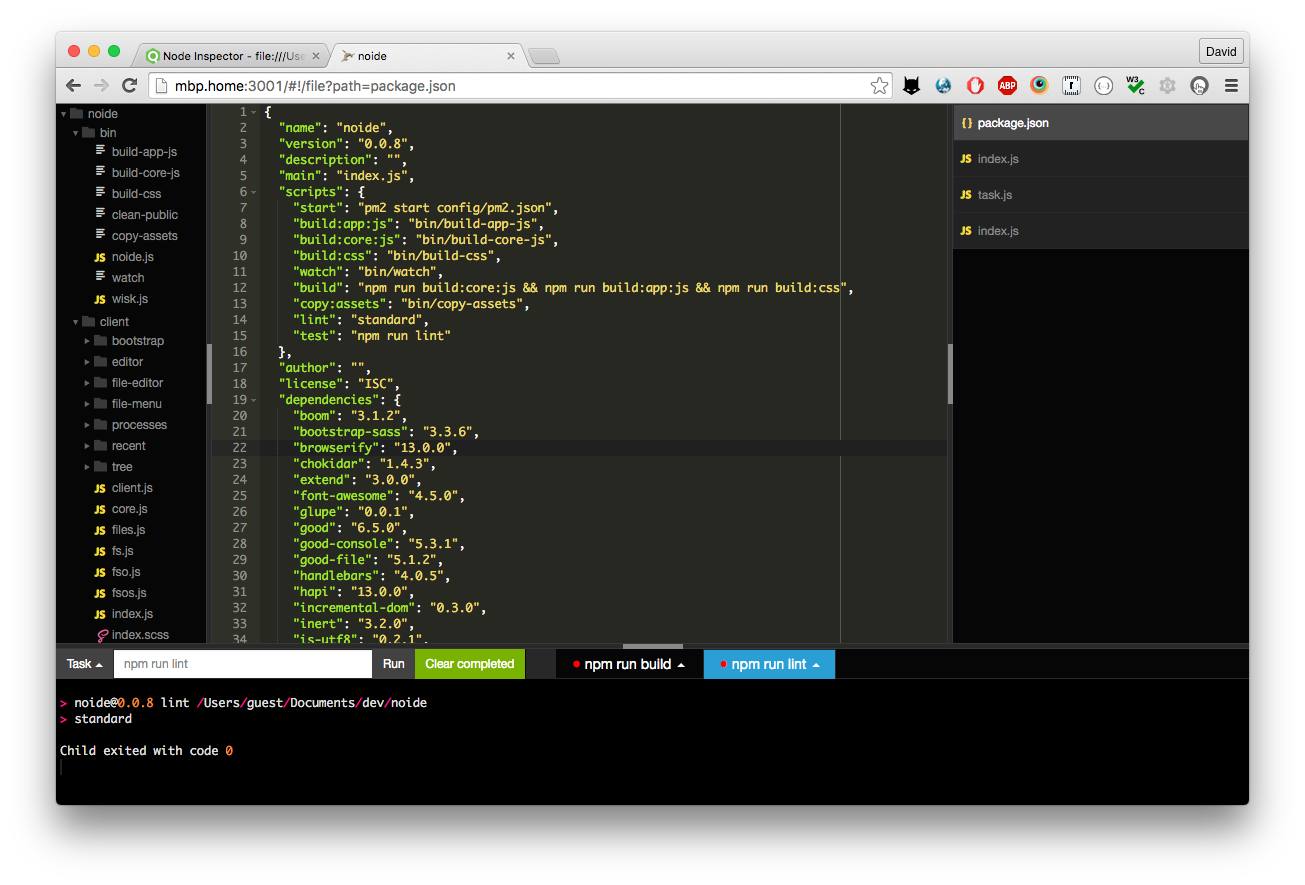The height and width of the screenshot is (885, 1305).
Task: Bookmark the page with the star icon
Action: tap(879, 86)
